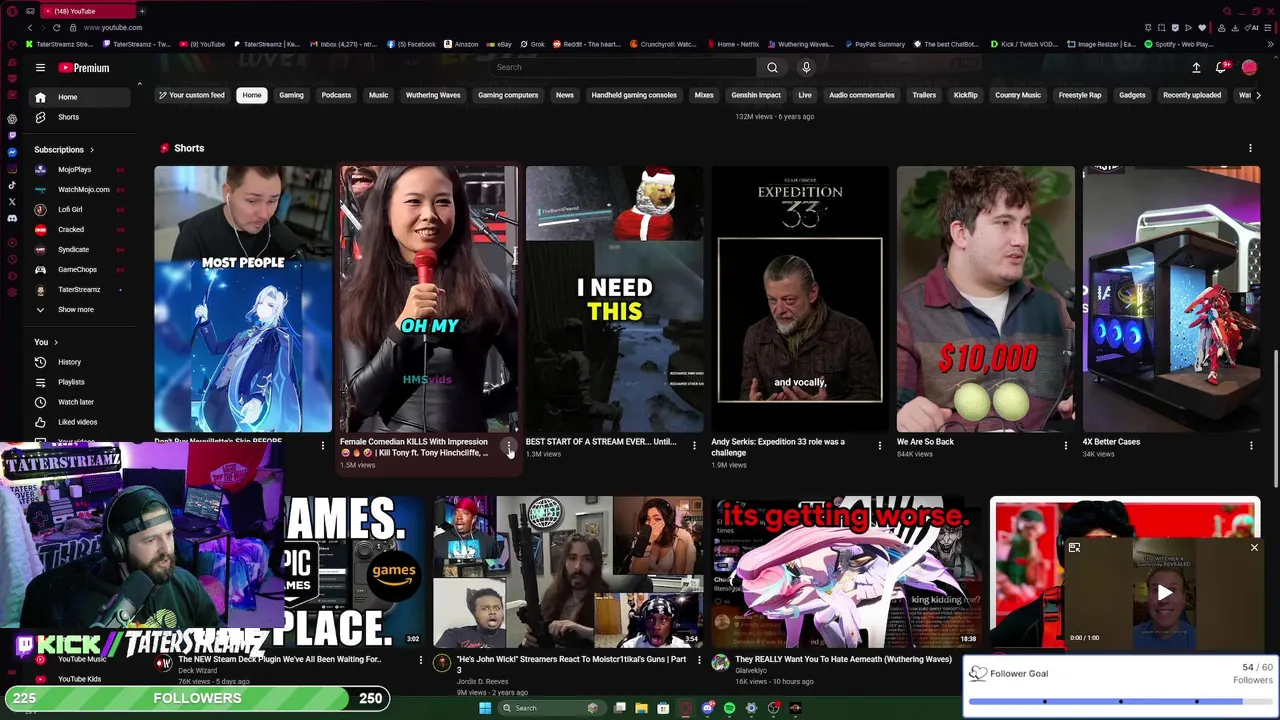Open the Create upload icon
This screenshot has height=720, width=1280.
click(1196, 67)
